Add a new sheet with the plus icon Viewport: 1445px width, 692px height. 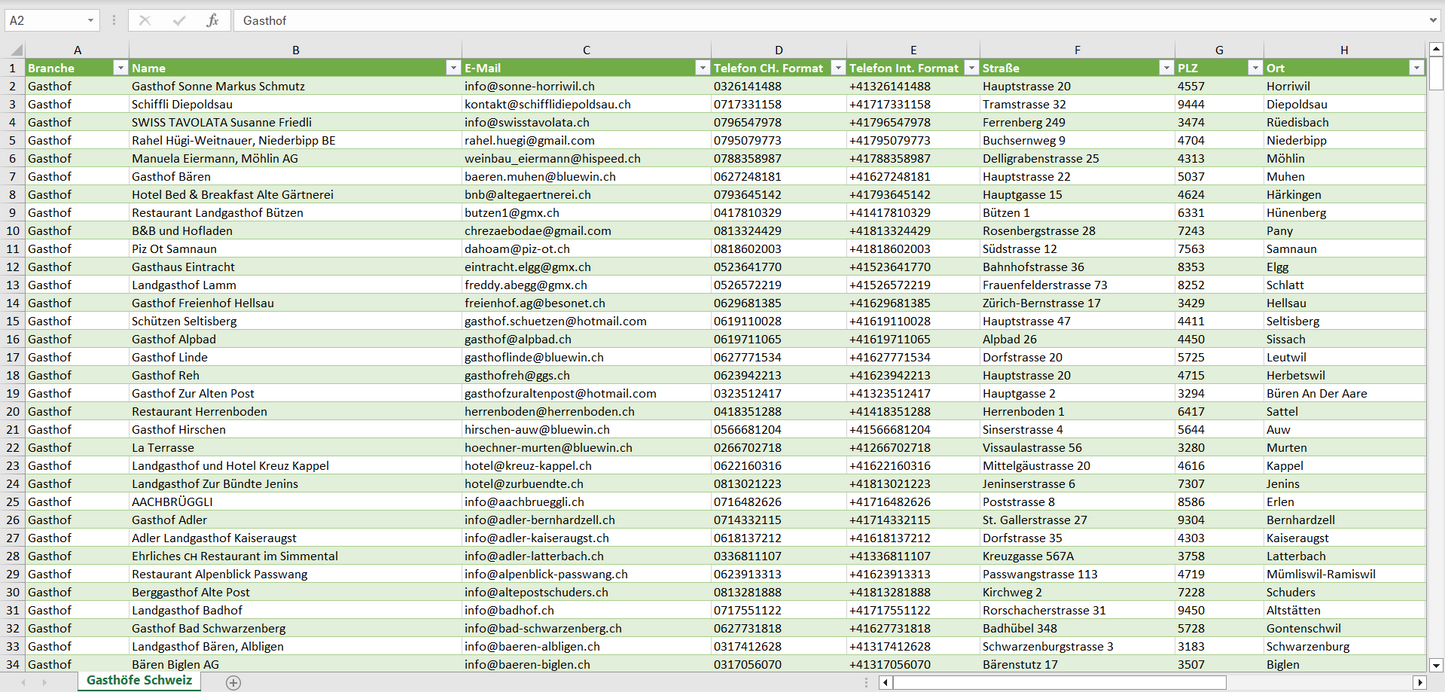(233, 682)
